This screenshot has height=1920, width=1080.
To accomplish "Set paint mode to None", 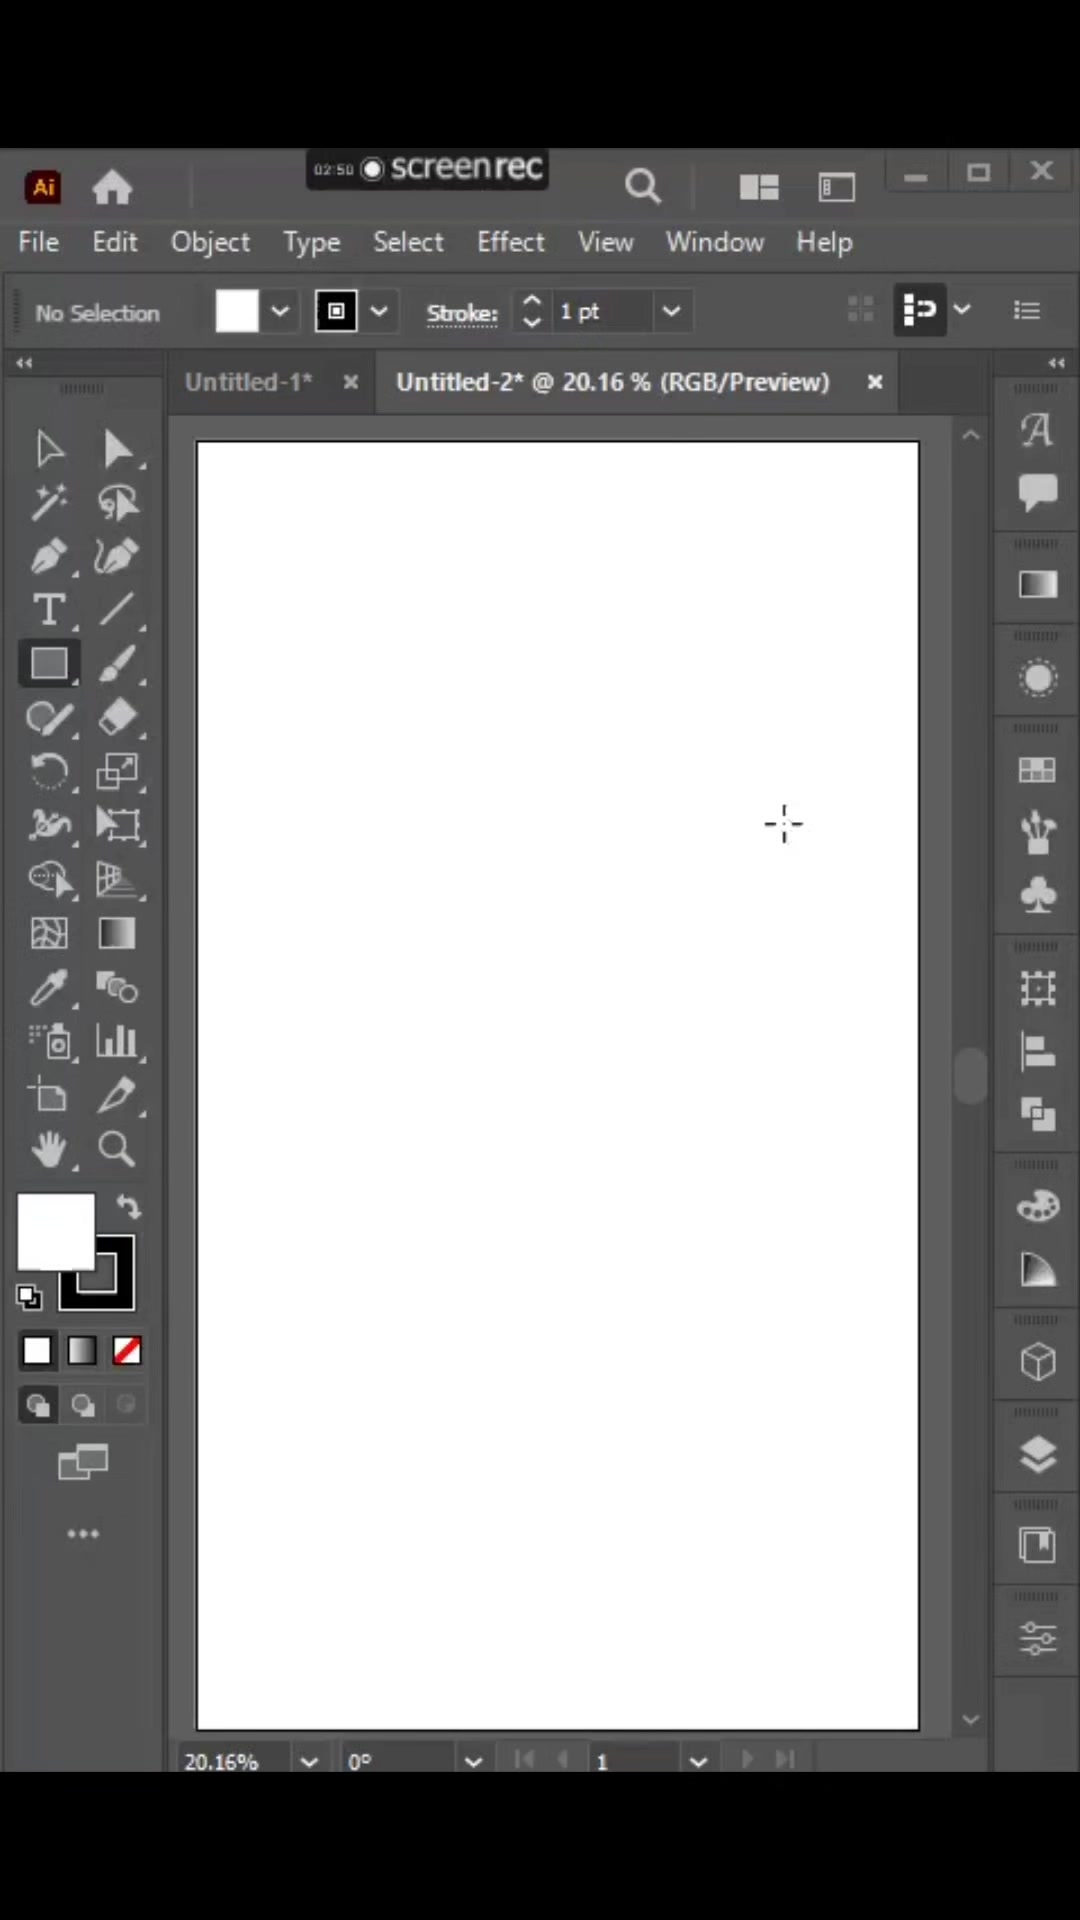I will 127,1351.
